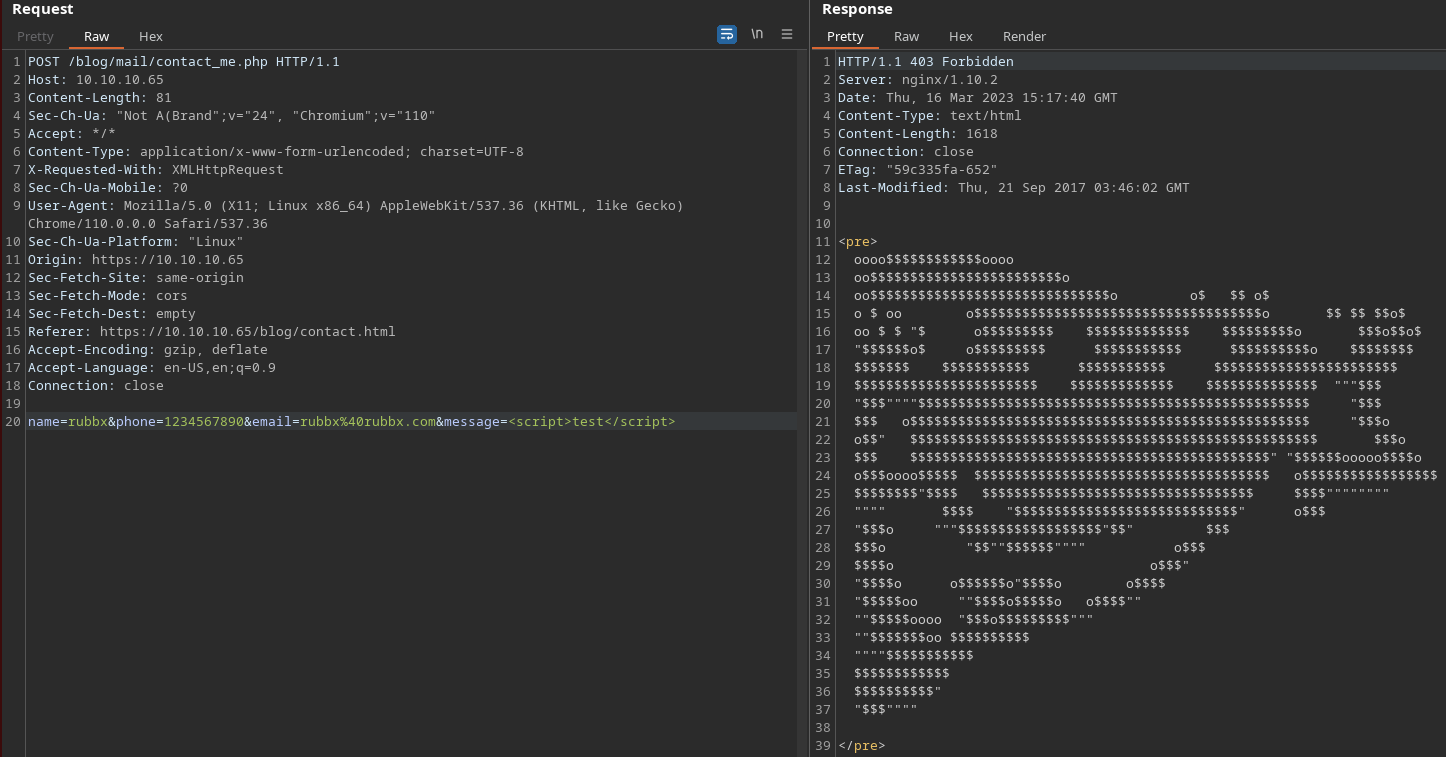Switch Request view to Pretty tab
This screenshot has width=1446, height=757.
(35, 36)
